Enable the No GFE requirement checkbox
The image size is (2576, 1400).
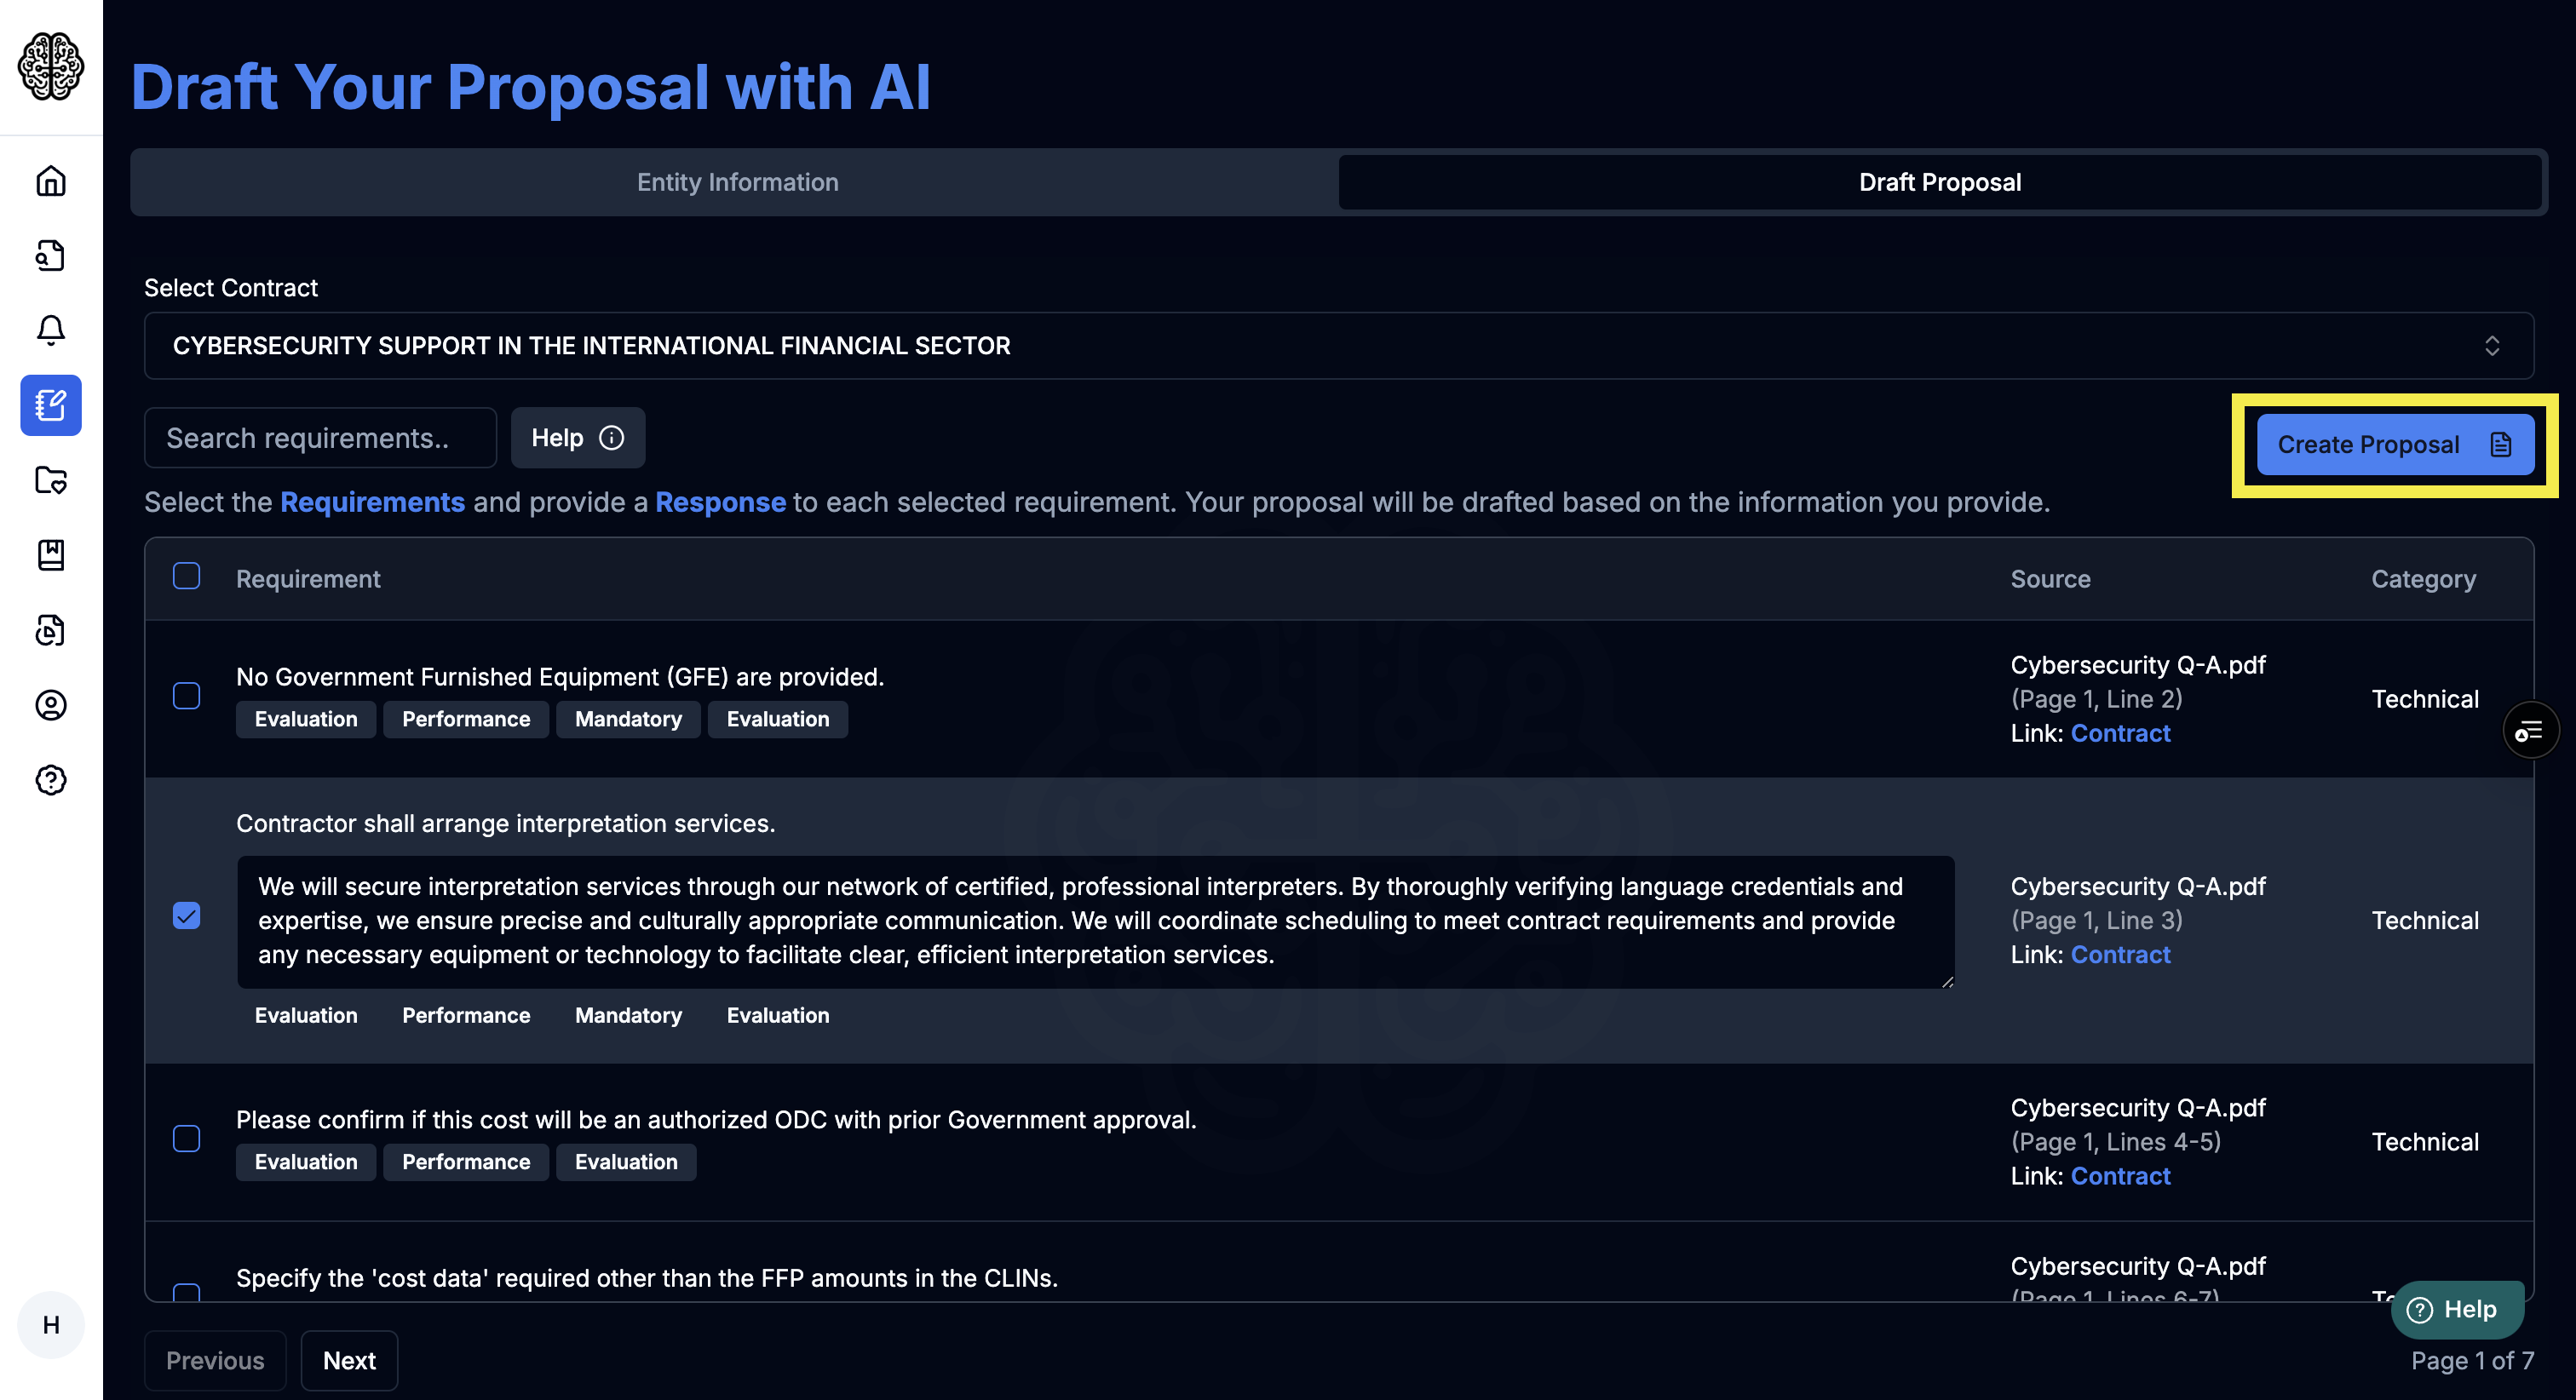(x=187, y=697)
